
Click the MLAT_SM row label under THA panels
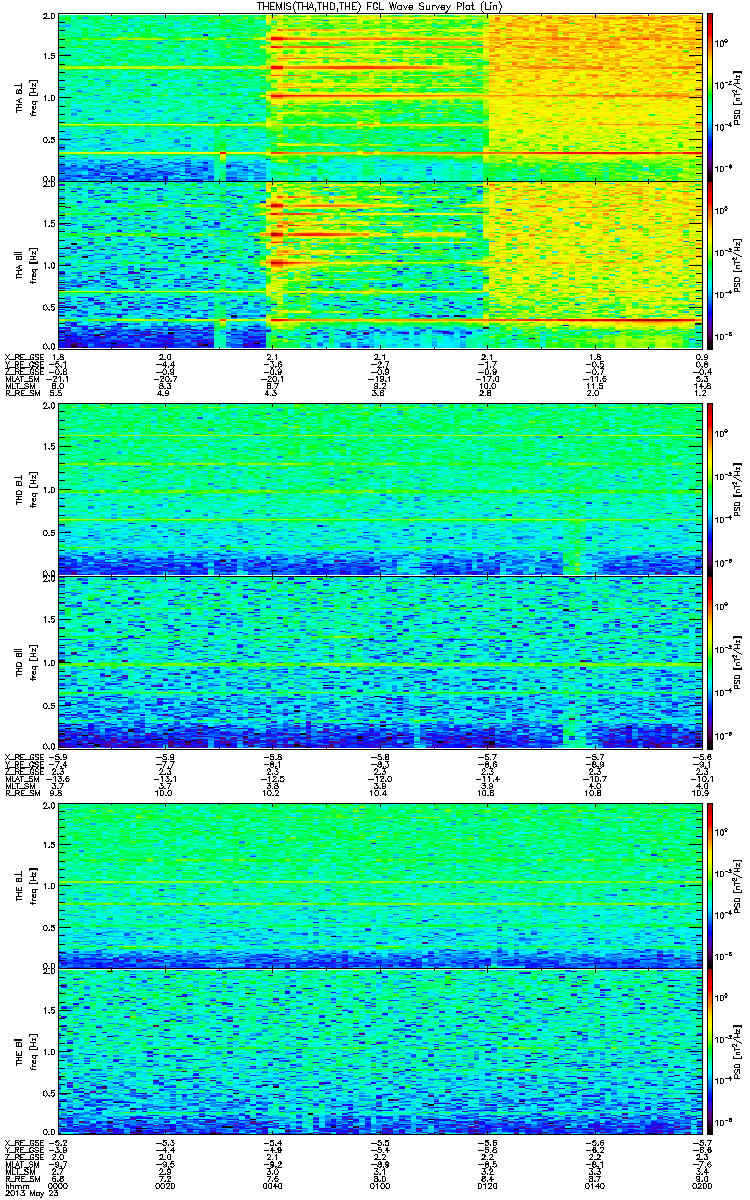(x=22, y=379)
